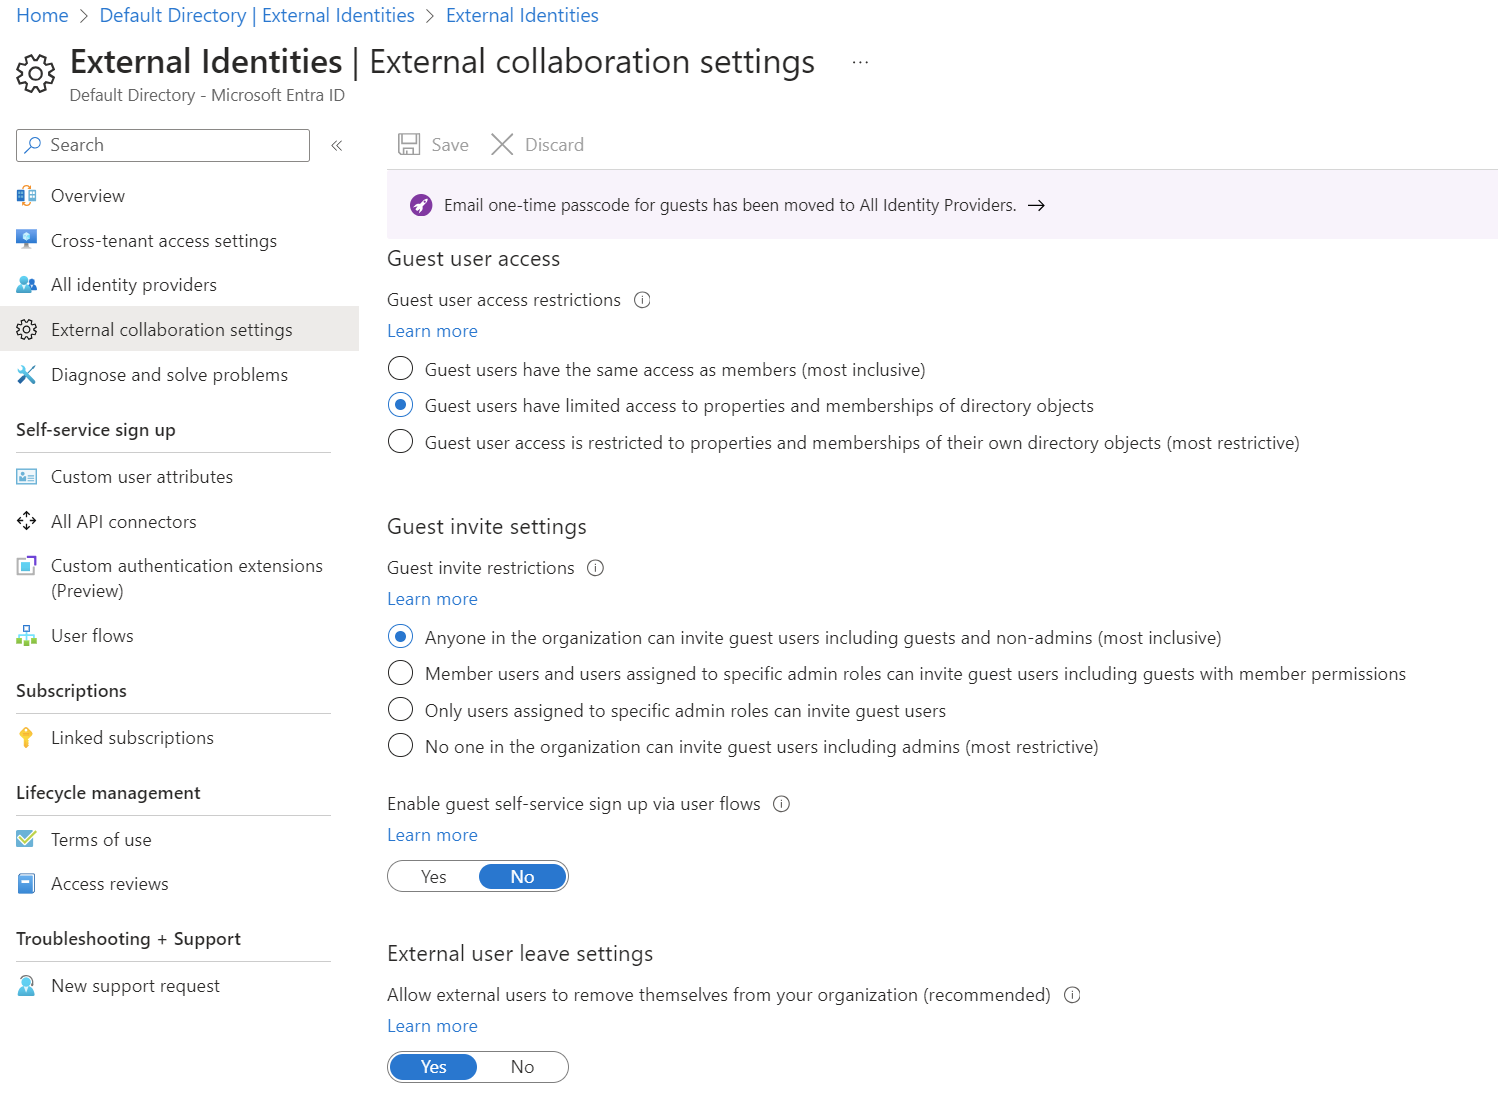Click the magnifier icon in Search box
The height and width of the screenshot is (1100, 1498).
click(34, 145)
